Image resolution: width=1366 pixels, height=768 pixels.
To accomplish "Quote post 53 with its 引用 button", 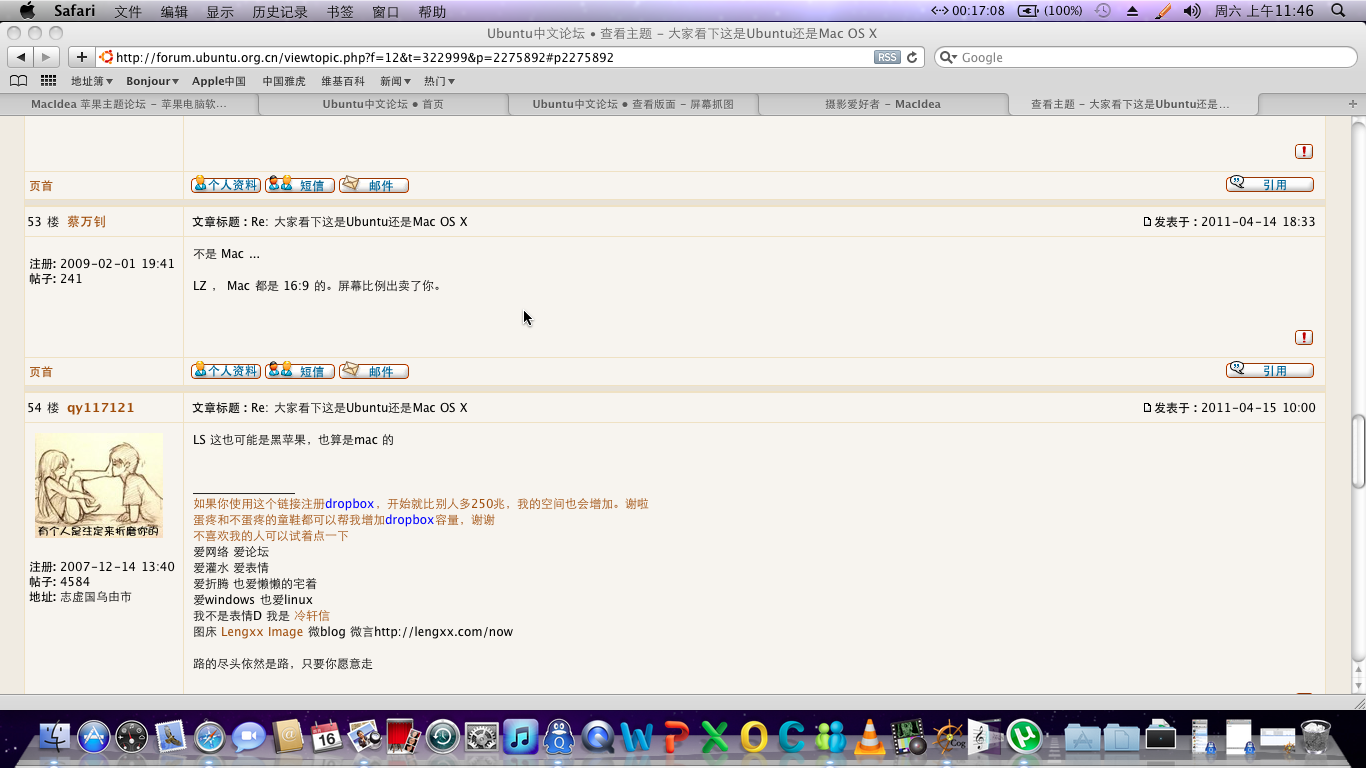I will tap(1270, 370).
